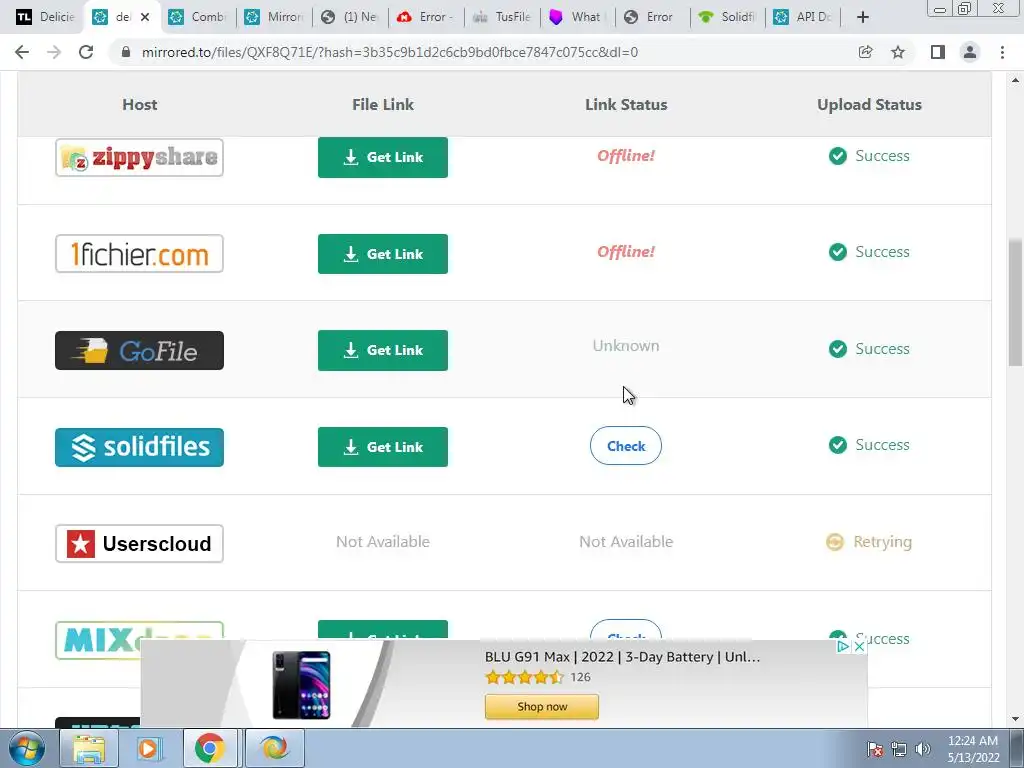Get the GoFile download link
Viewport: 1024px width, 768px height.
click(383, 350)
